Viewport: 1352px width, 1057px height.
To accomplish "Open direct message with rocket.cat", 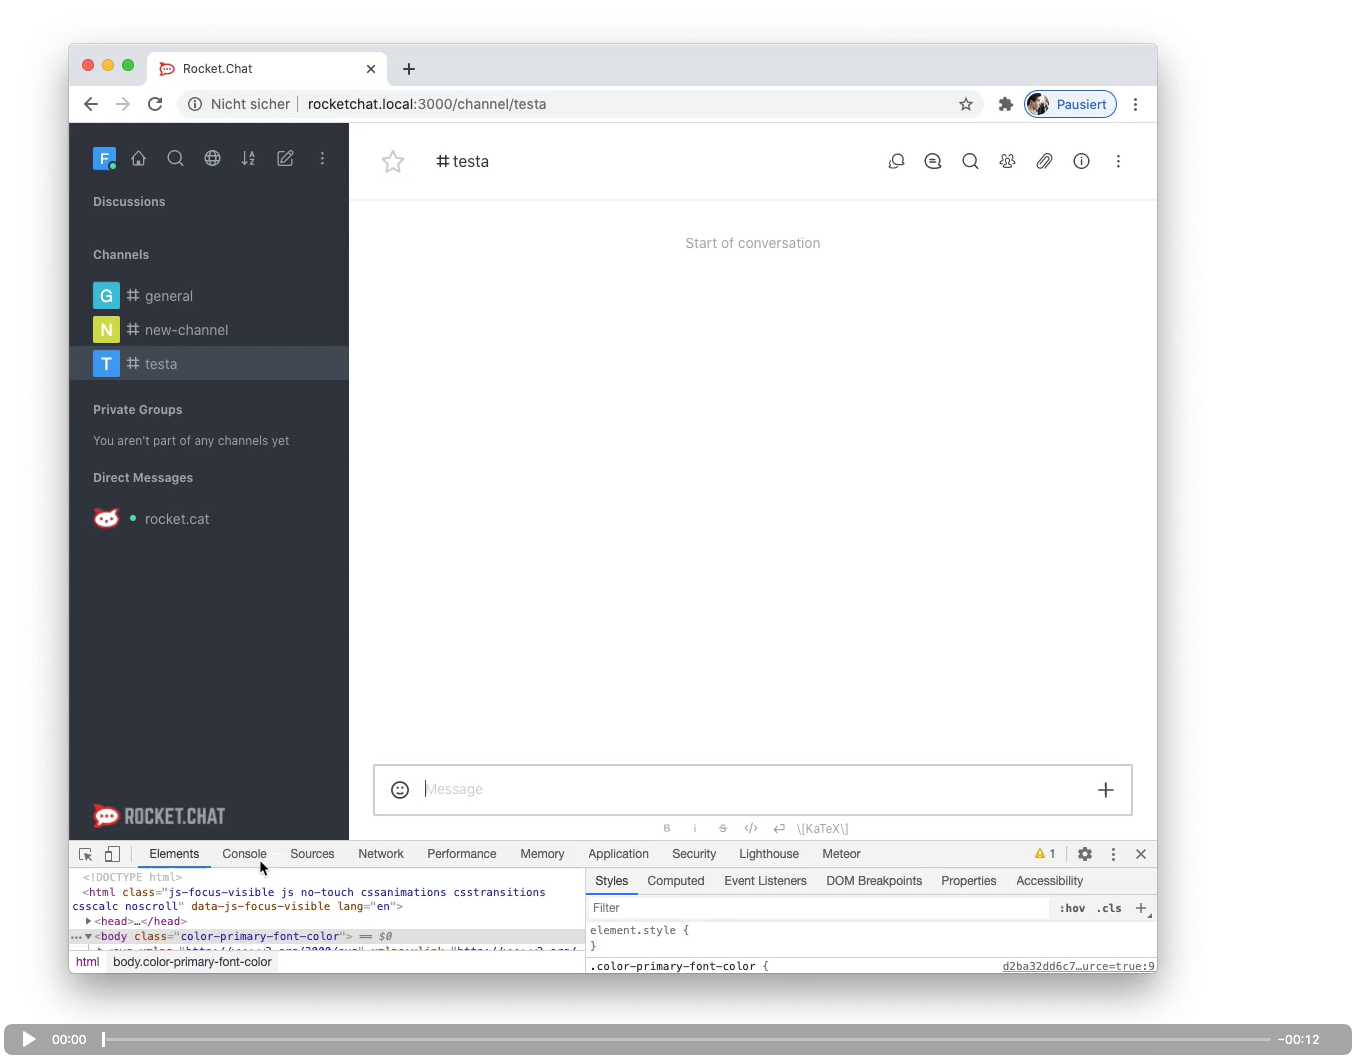I will 177,518.
